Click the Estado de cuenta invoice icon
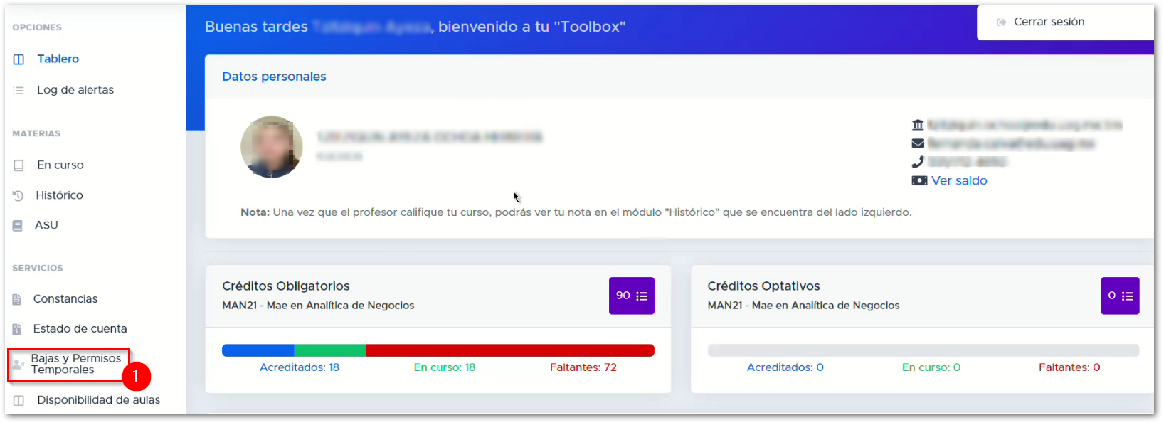The height and width of the screenshot is (423, 1163). click(x=17, y=329)
